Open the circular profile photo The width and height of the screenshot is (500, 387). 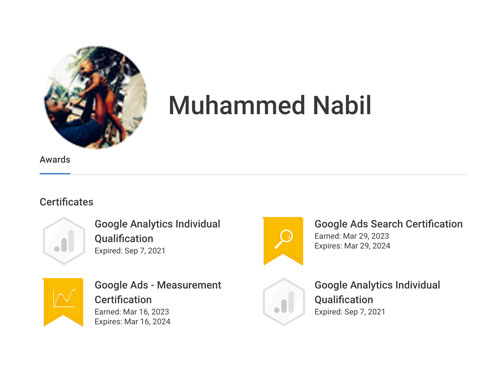point(96,97)
